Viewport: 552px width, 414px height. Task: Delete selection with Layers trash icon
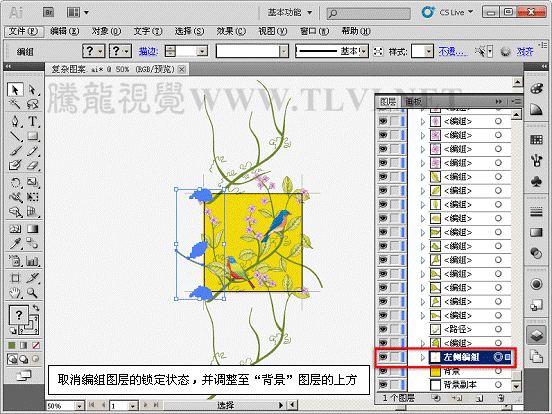500,398
